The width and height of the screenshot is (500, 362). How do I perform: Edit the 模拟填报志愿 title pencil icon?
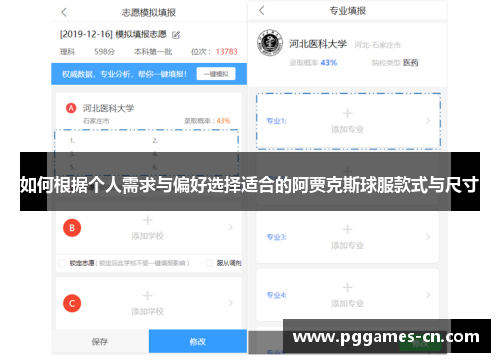pos(176,34)
